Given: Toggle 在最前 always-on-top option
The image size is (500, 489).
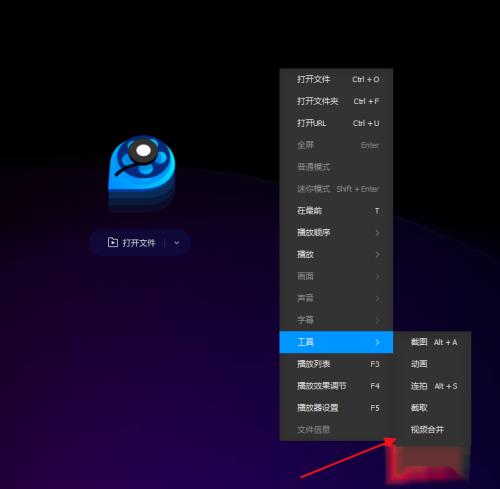Looking at the screenshot, I should [336, 211].
